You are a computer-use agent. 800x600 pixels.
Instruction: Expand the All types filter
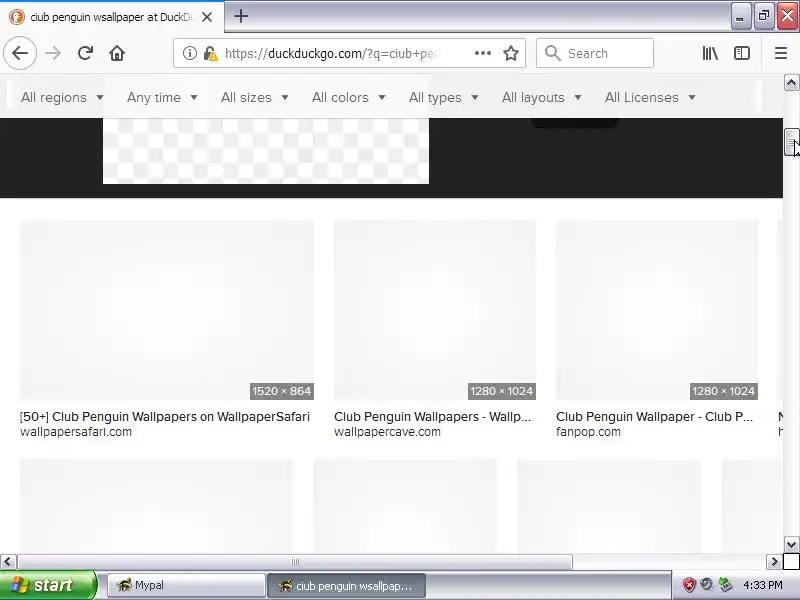point(443,97)
